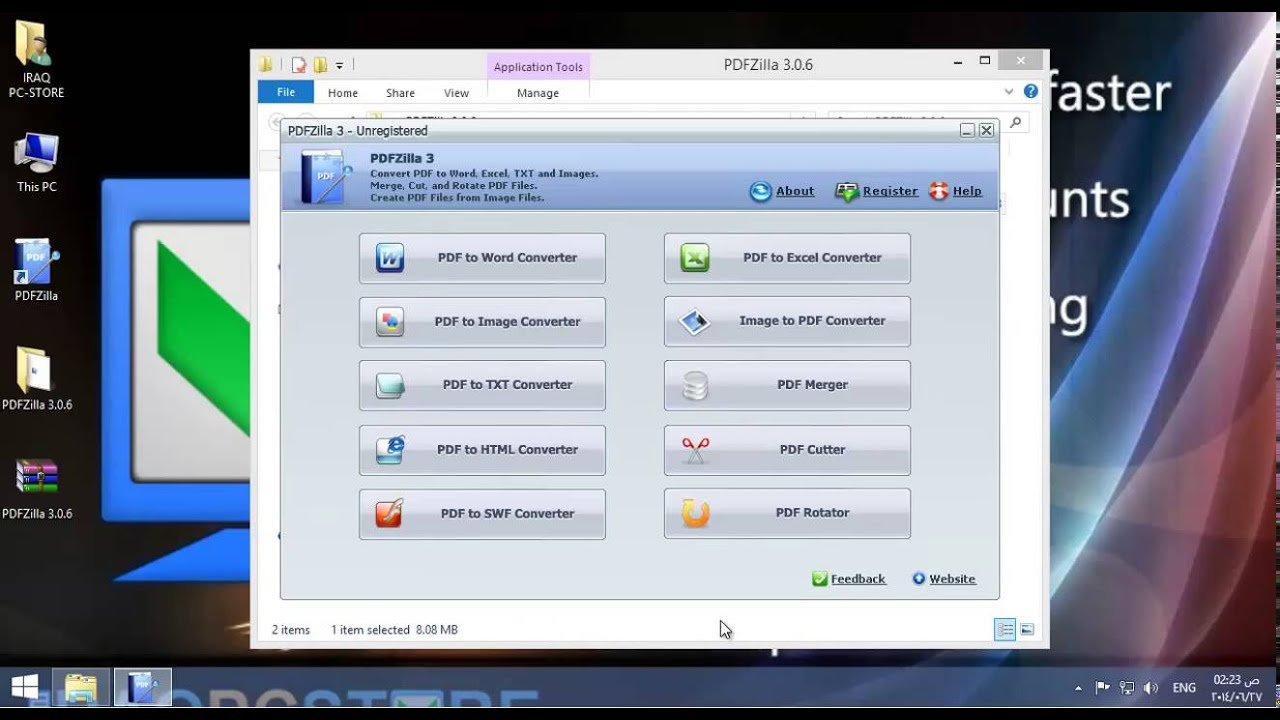Open the network tray icon
Image resolution: width=1280 pixels, height=720 pixels.
pyautogui.click(x=1127, y=688)
